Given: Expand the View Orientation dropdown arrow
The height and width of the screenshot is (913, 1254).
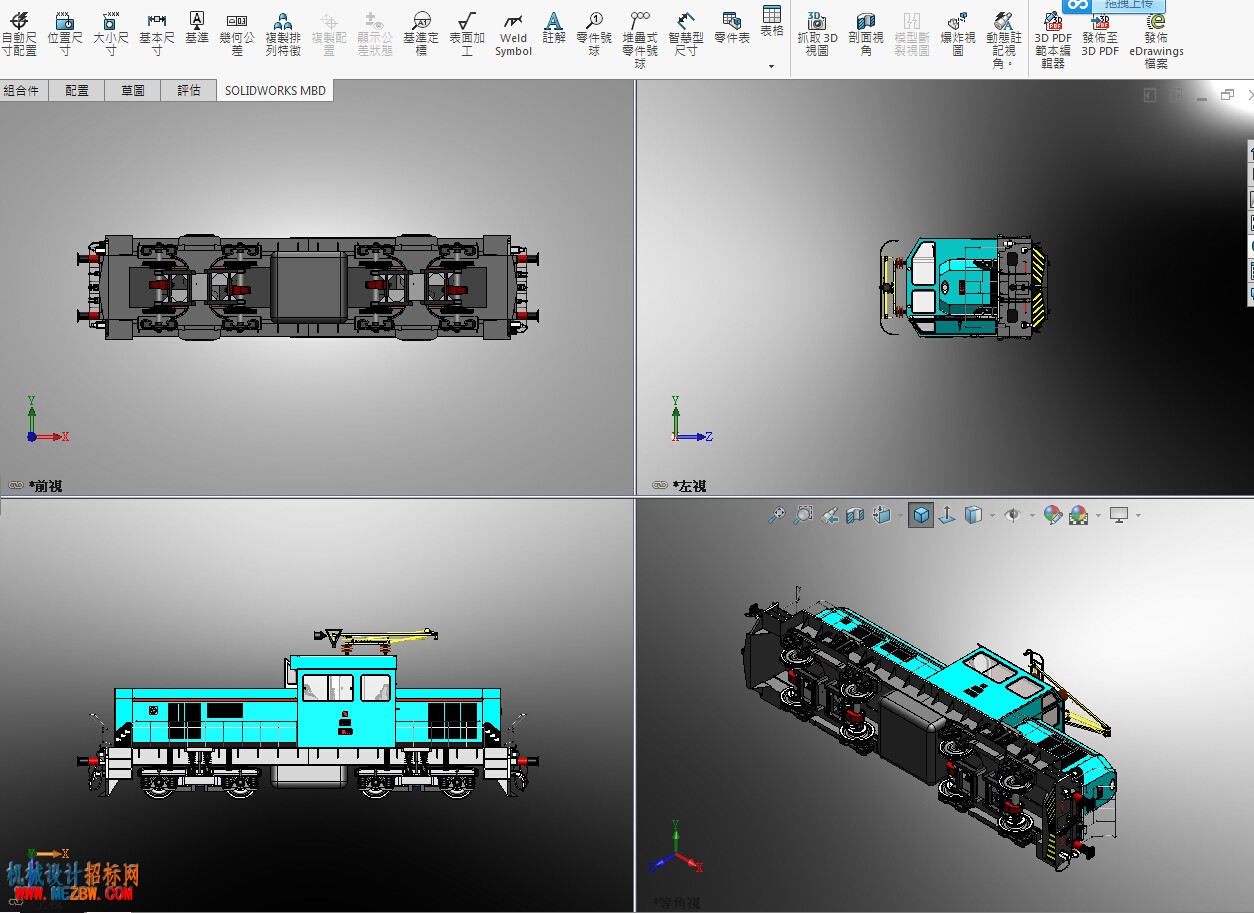Looking at the screenshot, I should point(899,516).
